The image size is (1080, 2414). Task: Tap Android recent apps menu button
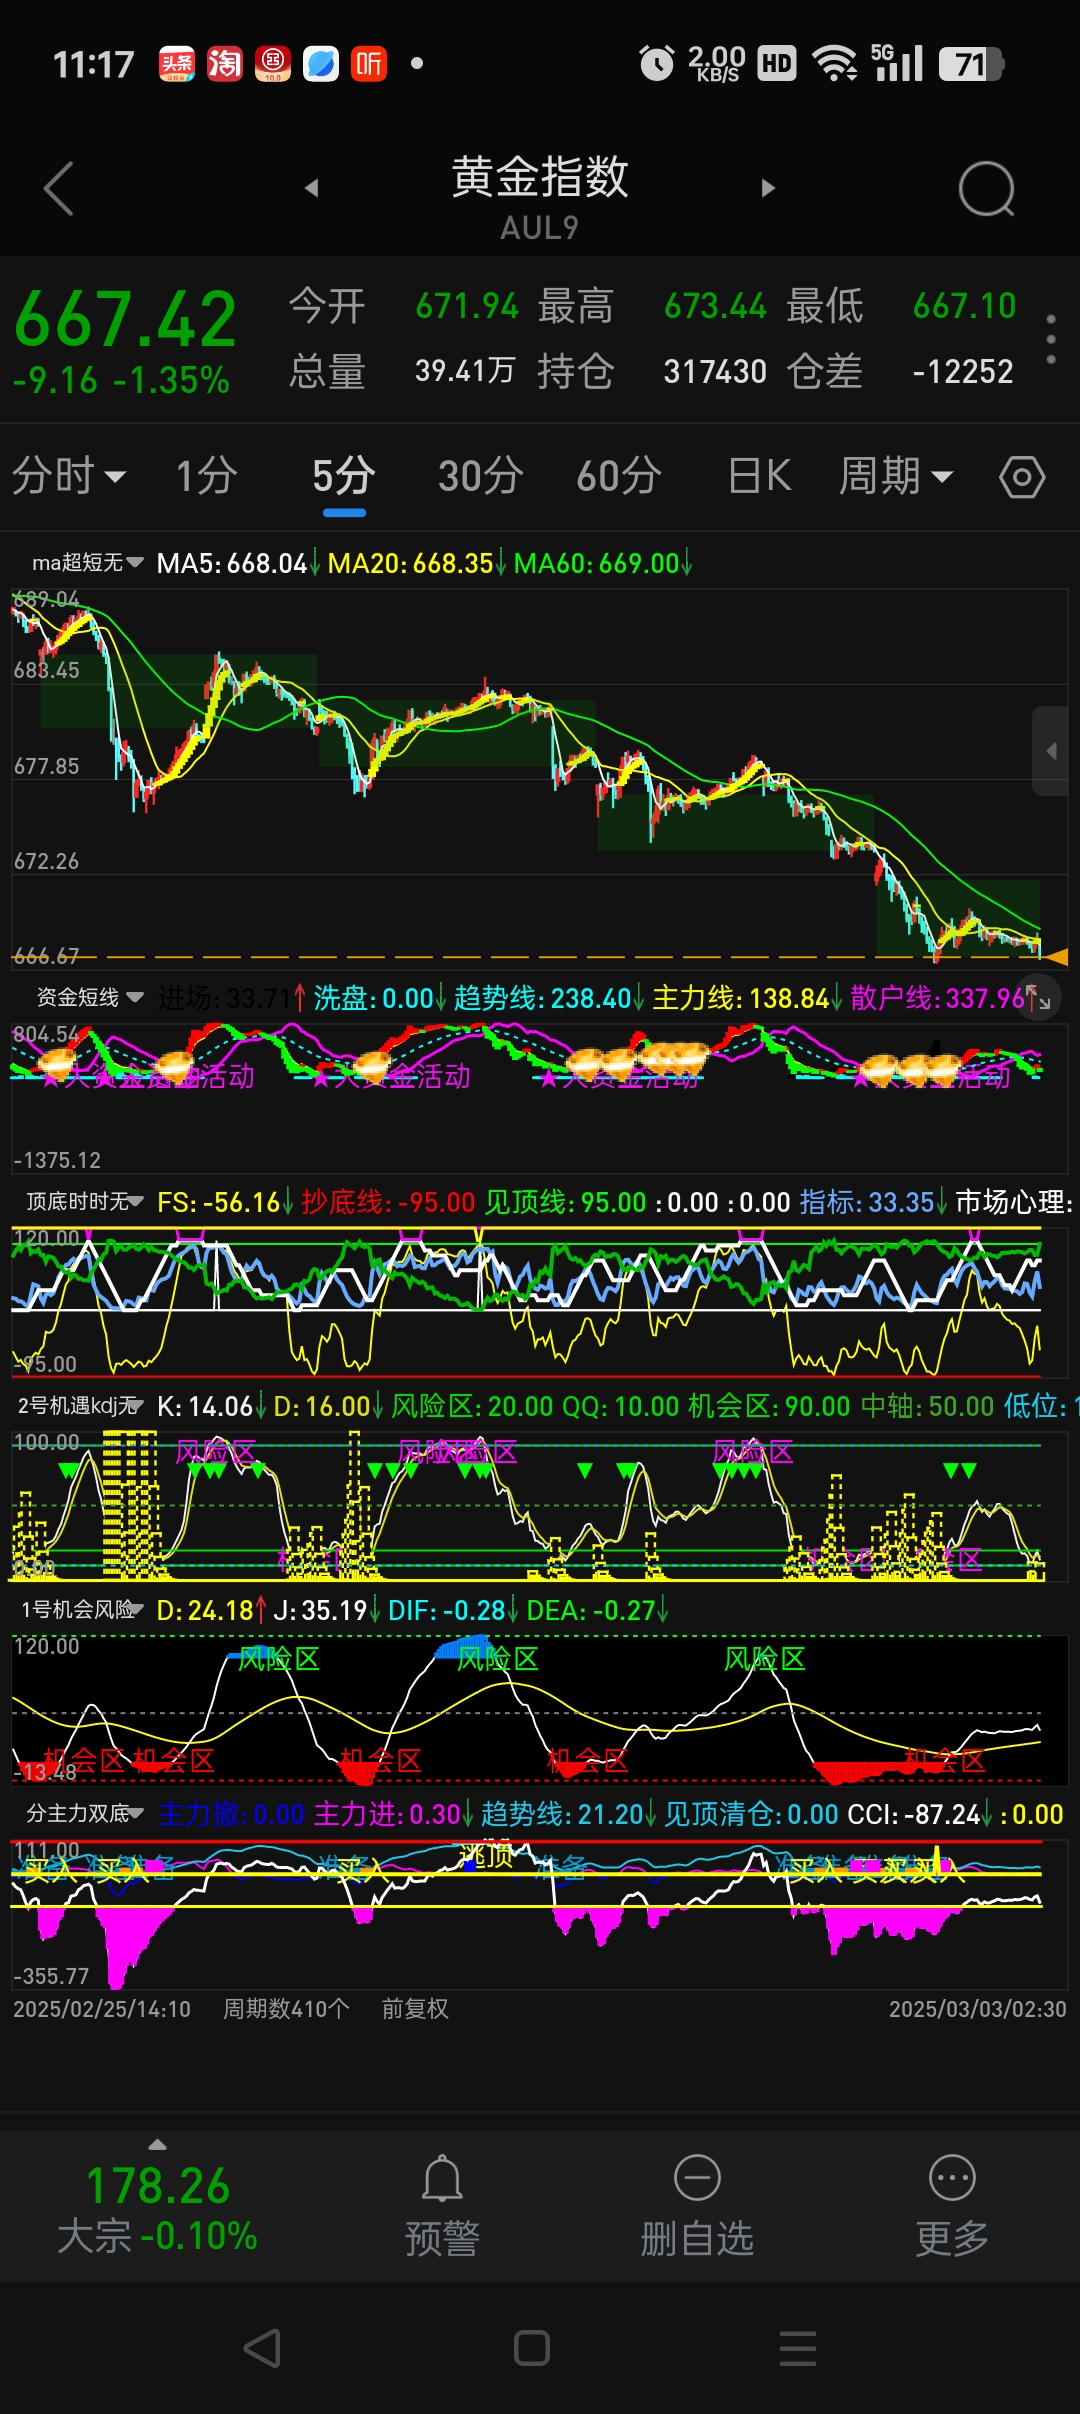[798, 2348]
